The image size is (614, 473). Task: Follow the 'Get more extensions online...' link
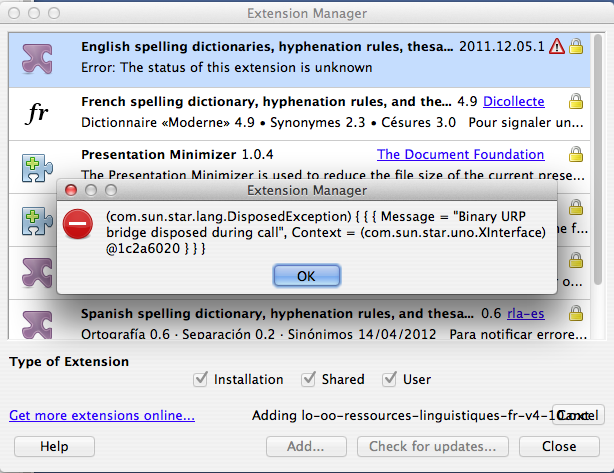(x=102, y=415)
